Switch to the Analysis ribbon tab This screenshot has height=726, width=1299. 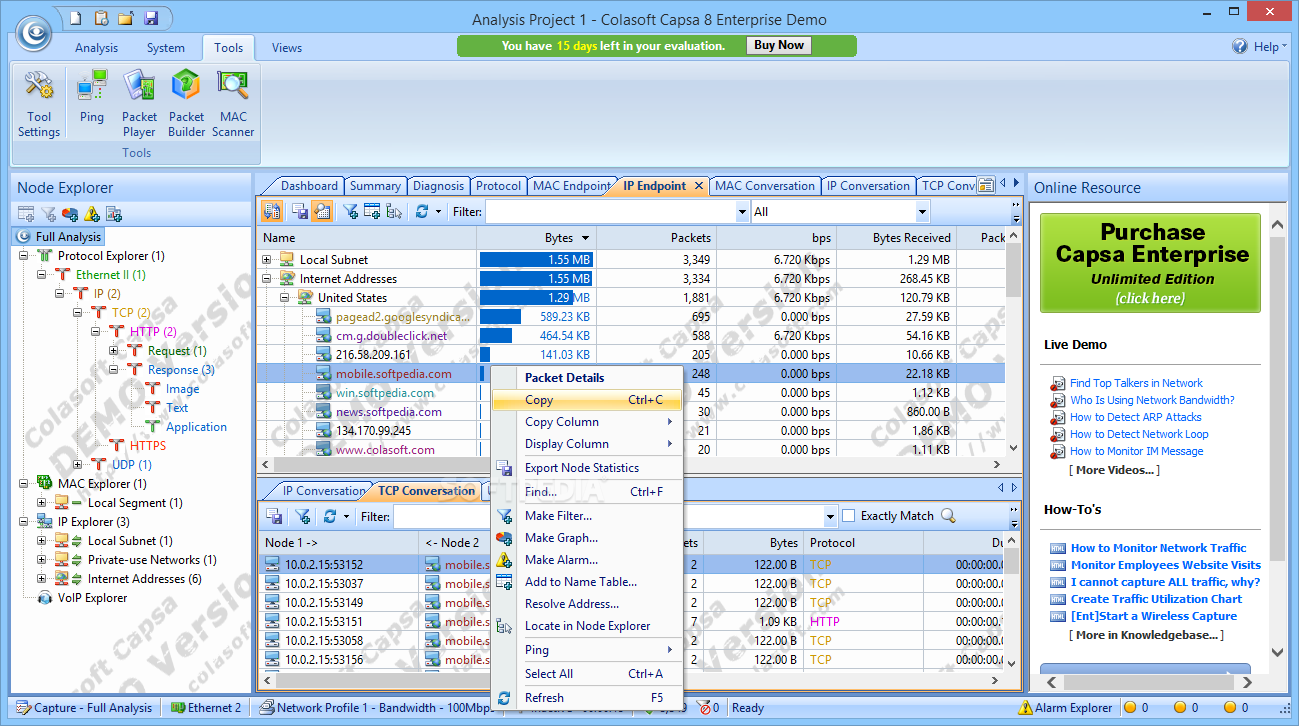(97, 47)
